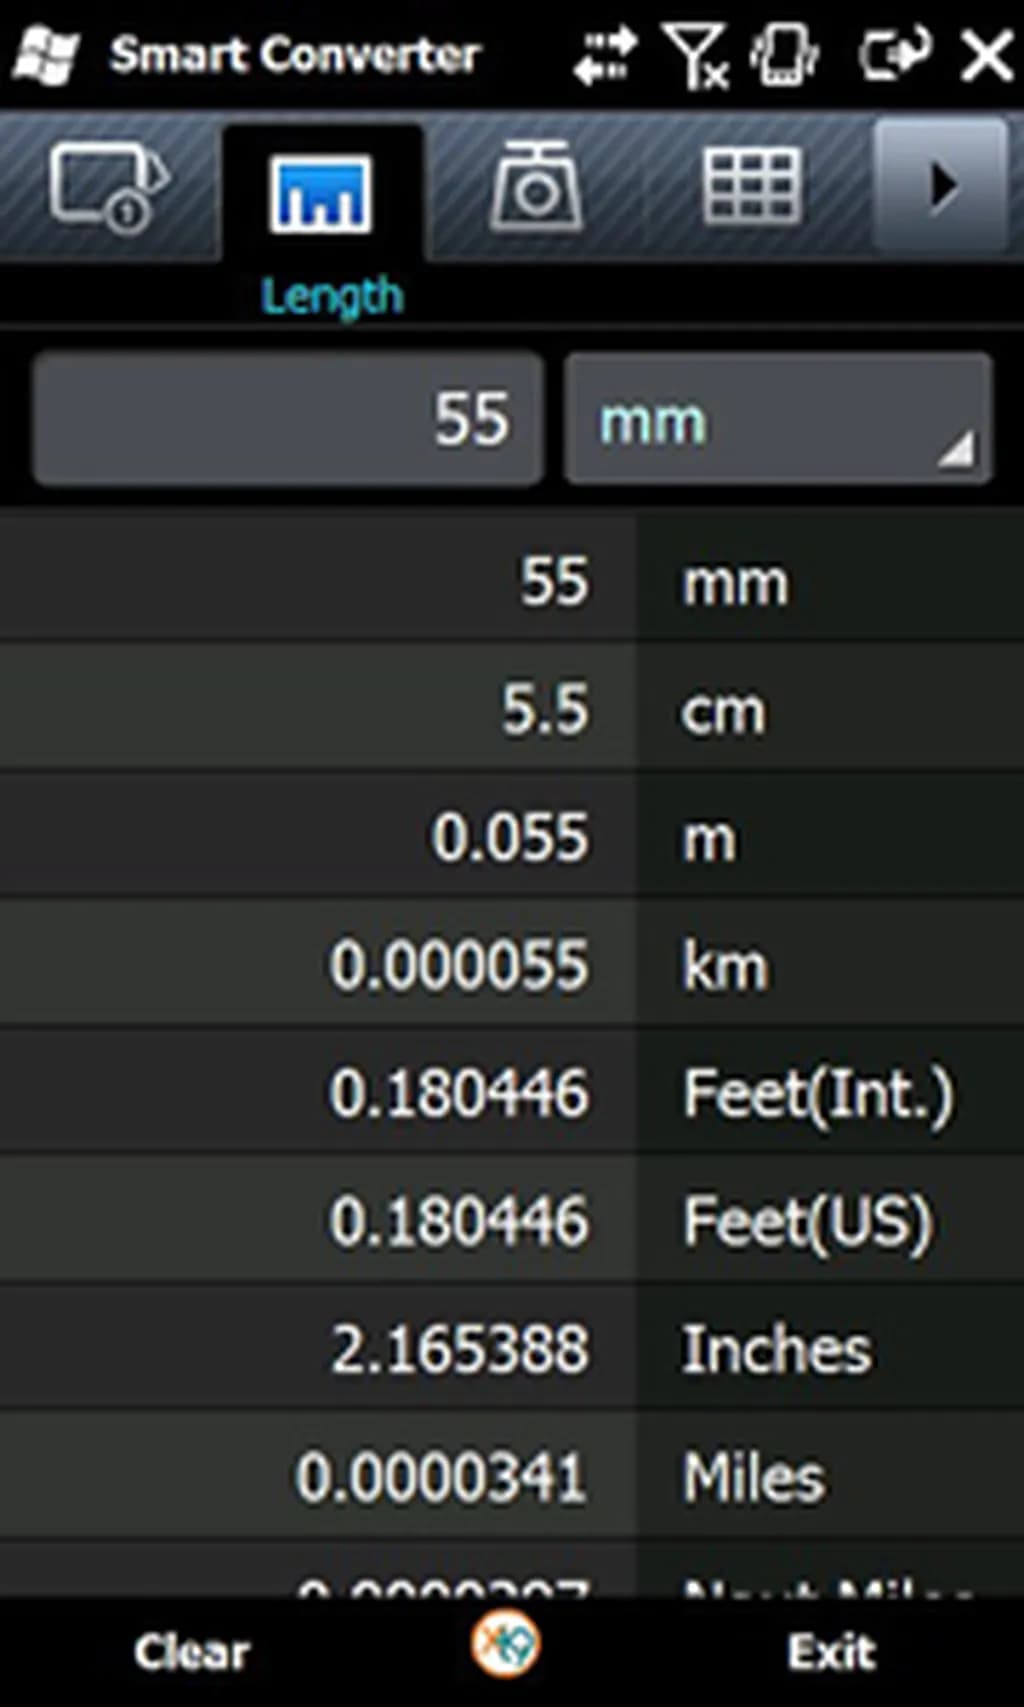
Task: Click the value input field showing 55
Action: click(x=288, y=420)
